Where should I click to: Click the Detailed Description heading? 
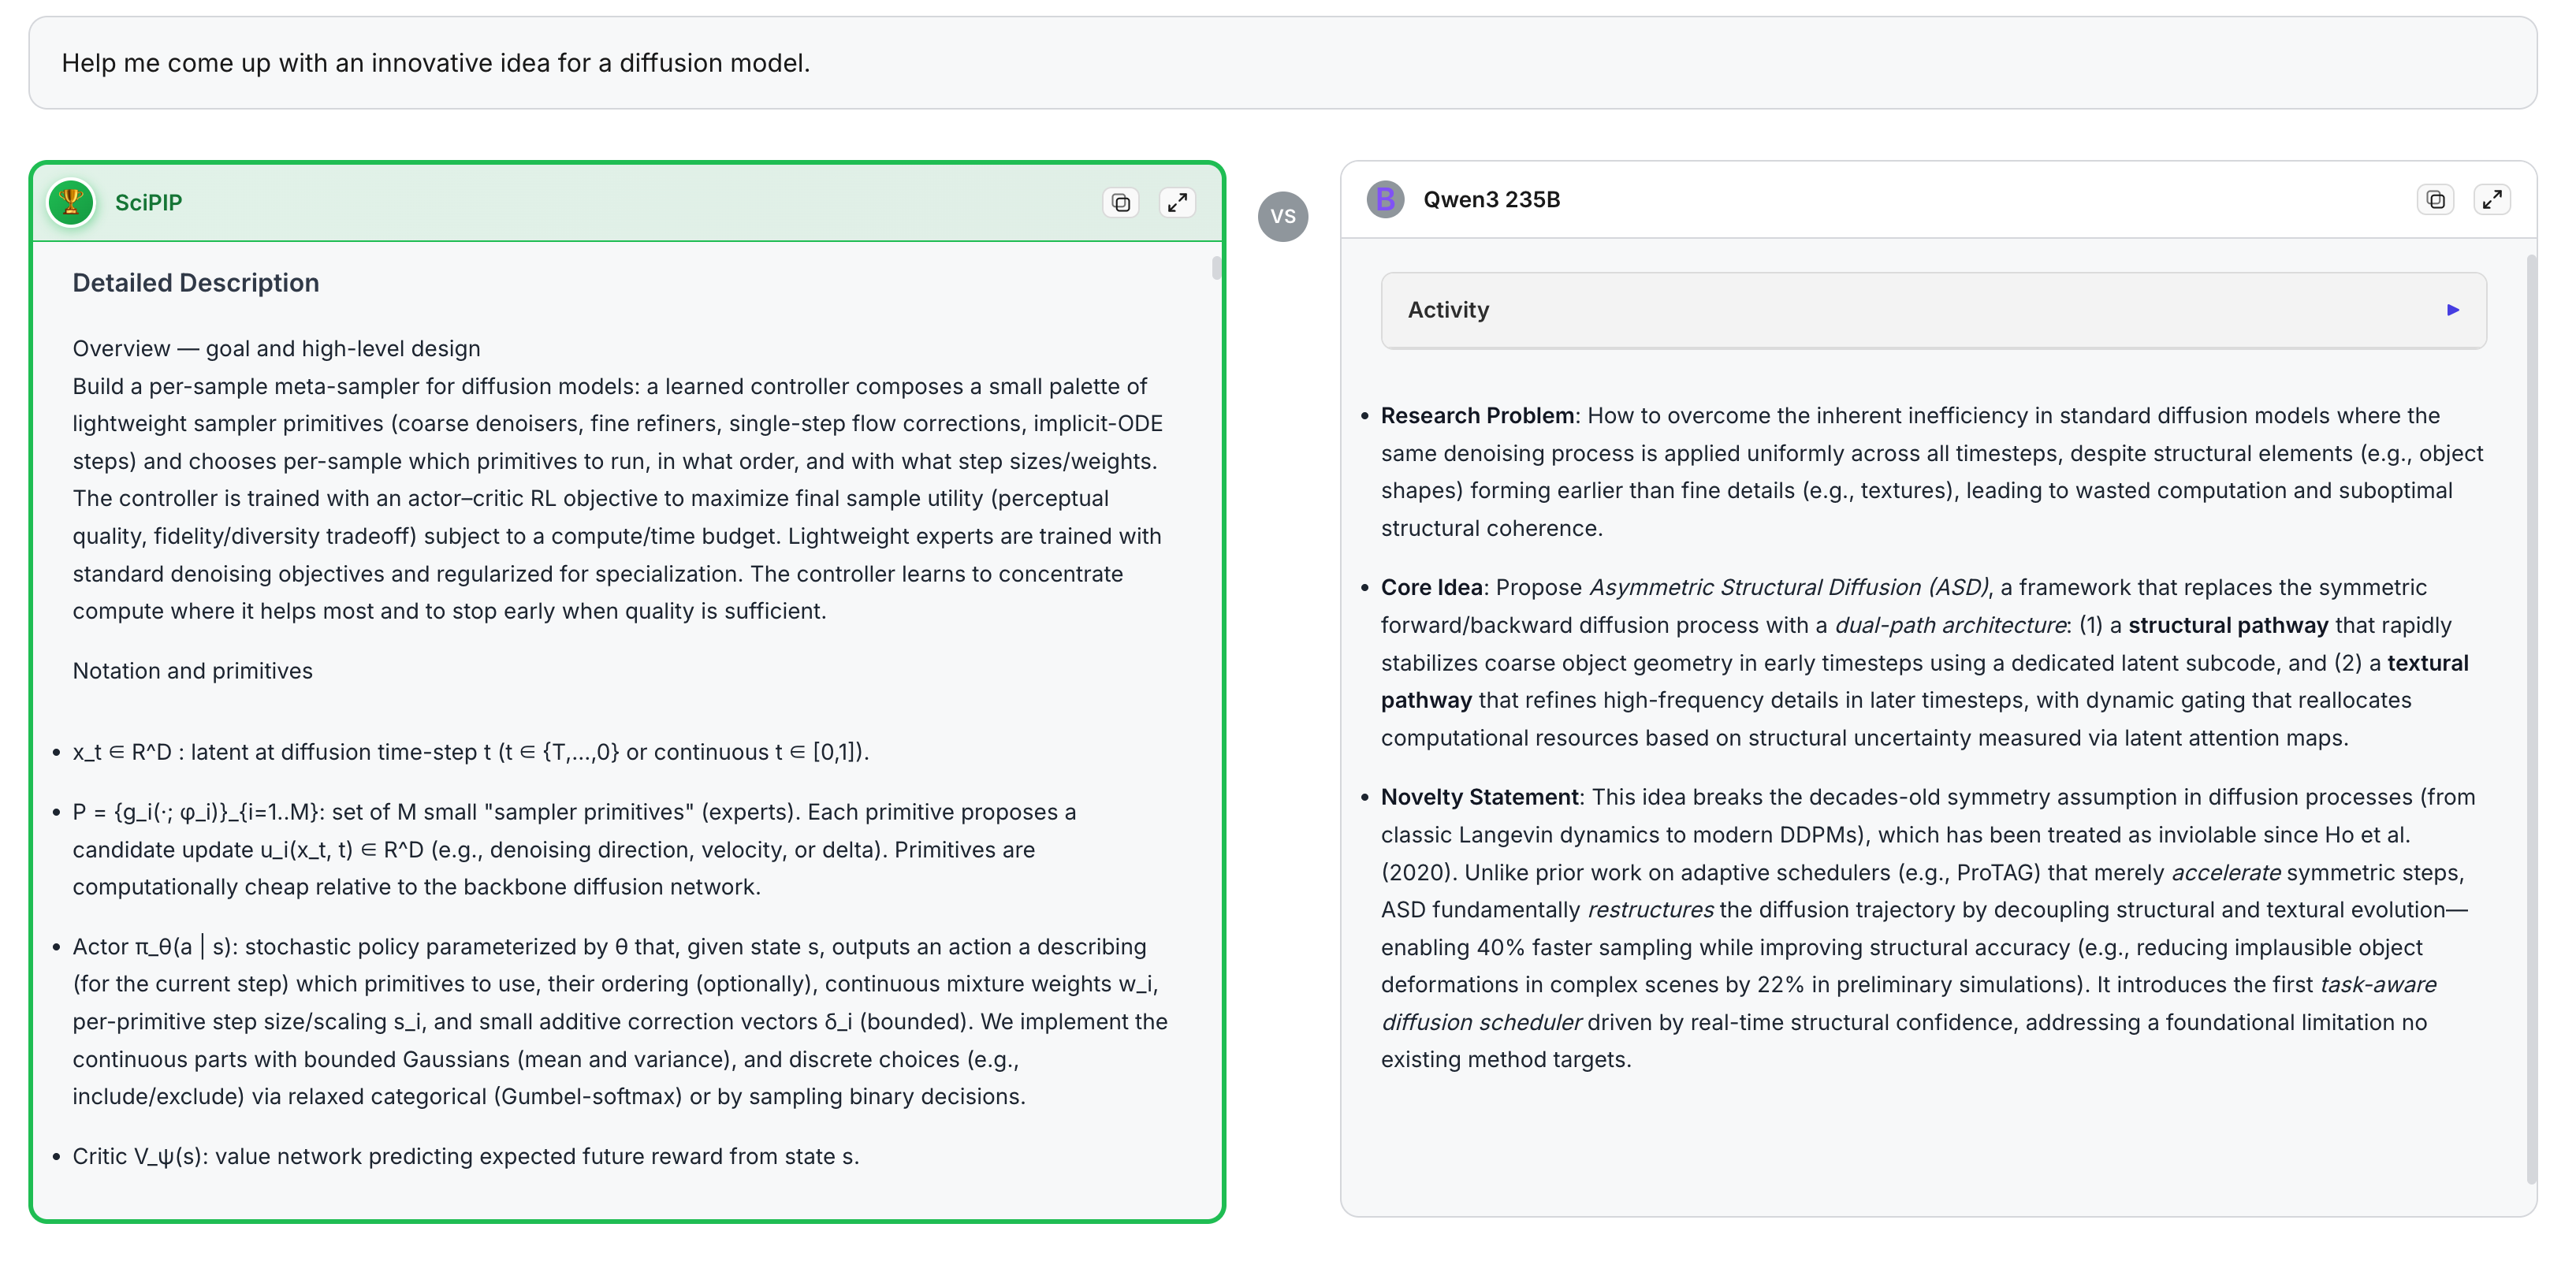pos(196,283)
